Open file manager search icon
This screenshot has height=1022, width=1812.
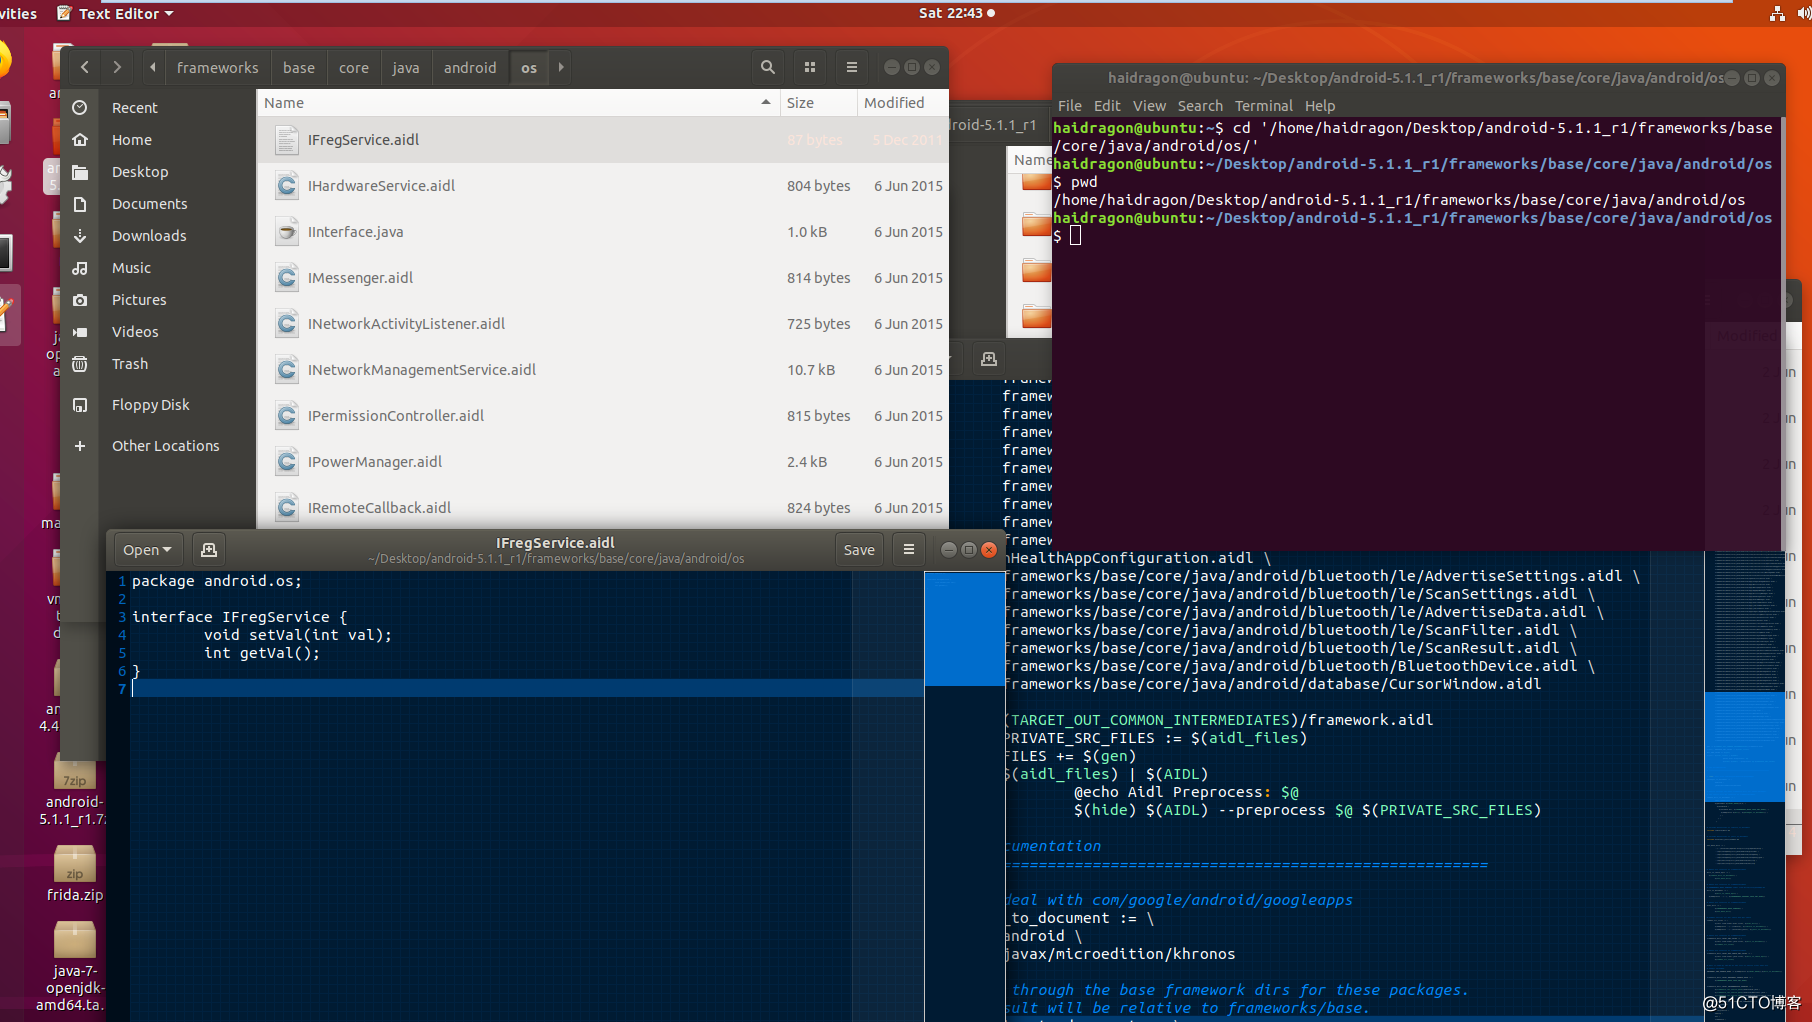[767, 67]
